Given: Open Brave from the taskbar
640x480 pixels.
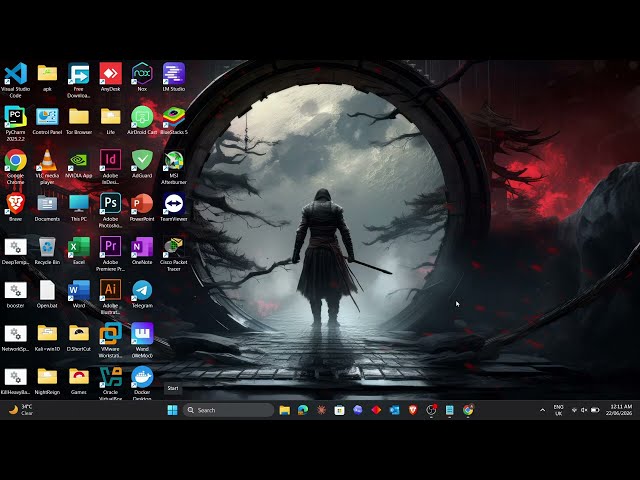Looking at the screenshot, I should pyautogui.click(x=413, y=410).
